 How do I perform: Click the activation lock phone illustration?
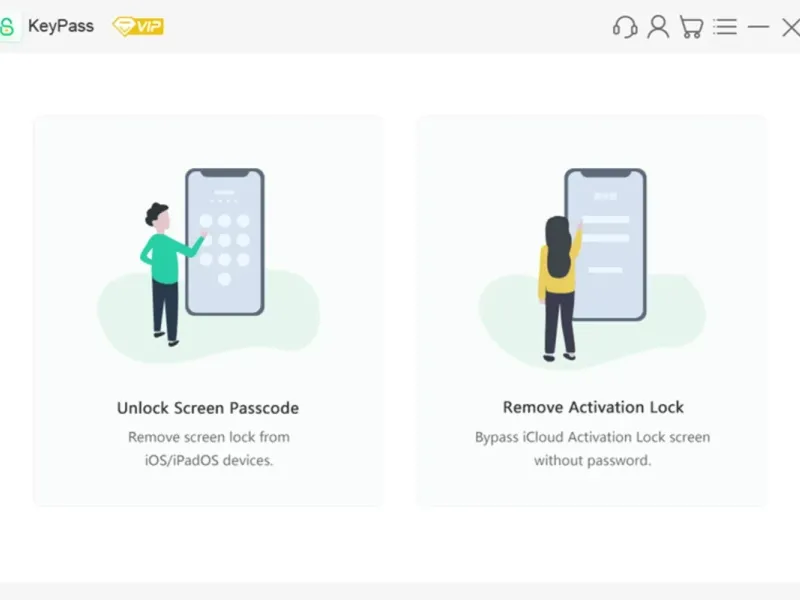click(606, 244)
